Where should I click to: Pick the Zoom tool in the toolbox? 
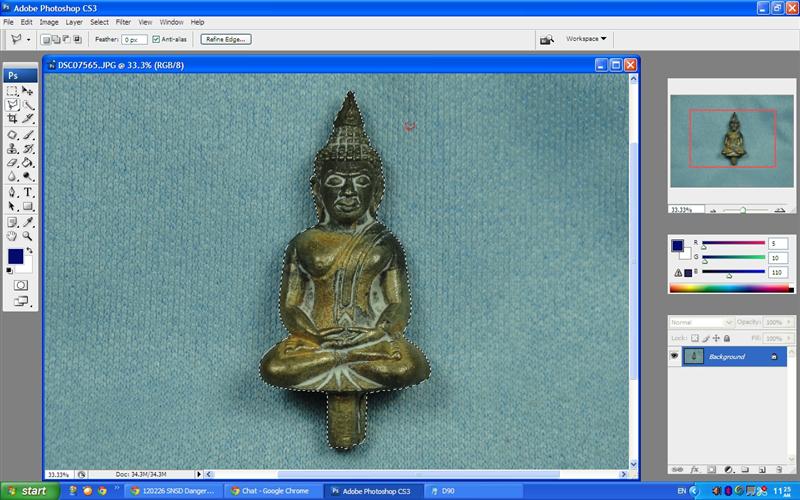(28, 235)
